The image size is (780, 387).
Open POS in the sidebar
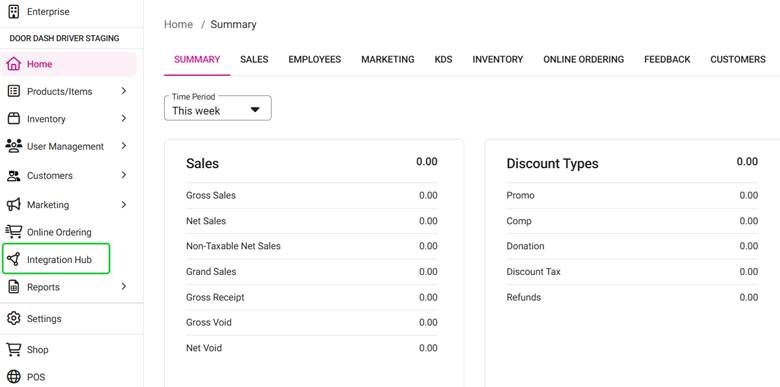(x=36, y=377)
